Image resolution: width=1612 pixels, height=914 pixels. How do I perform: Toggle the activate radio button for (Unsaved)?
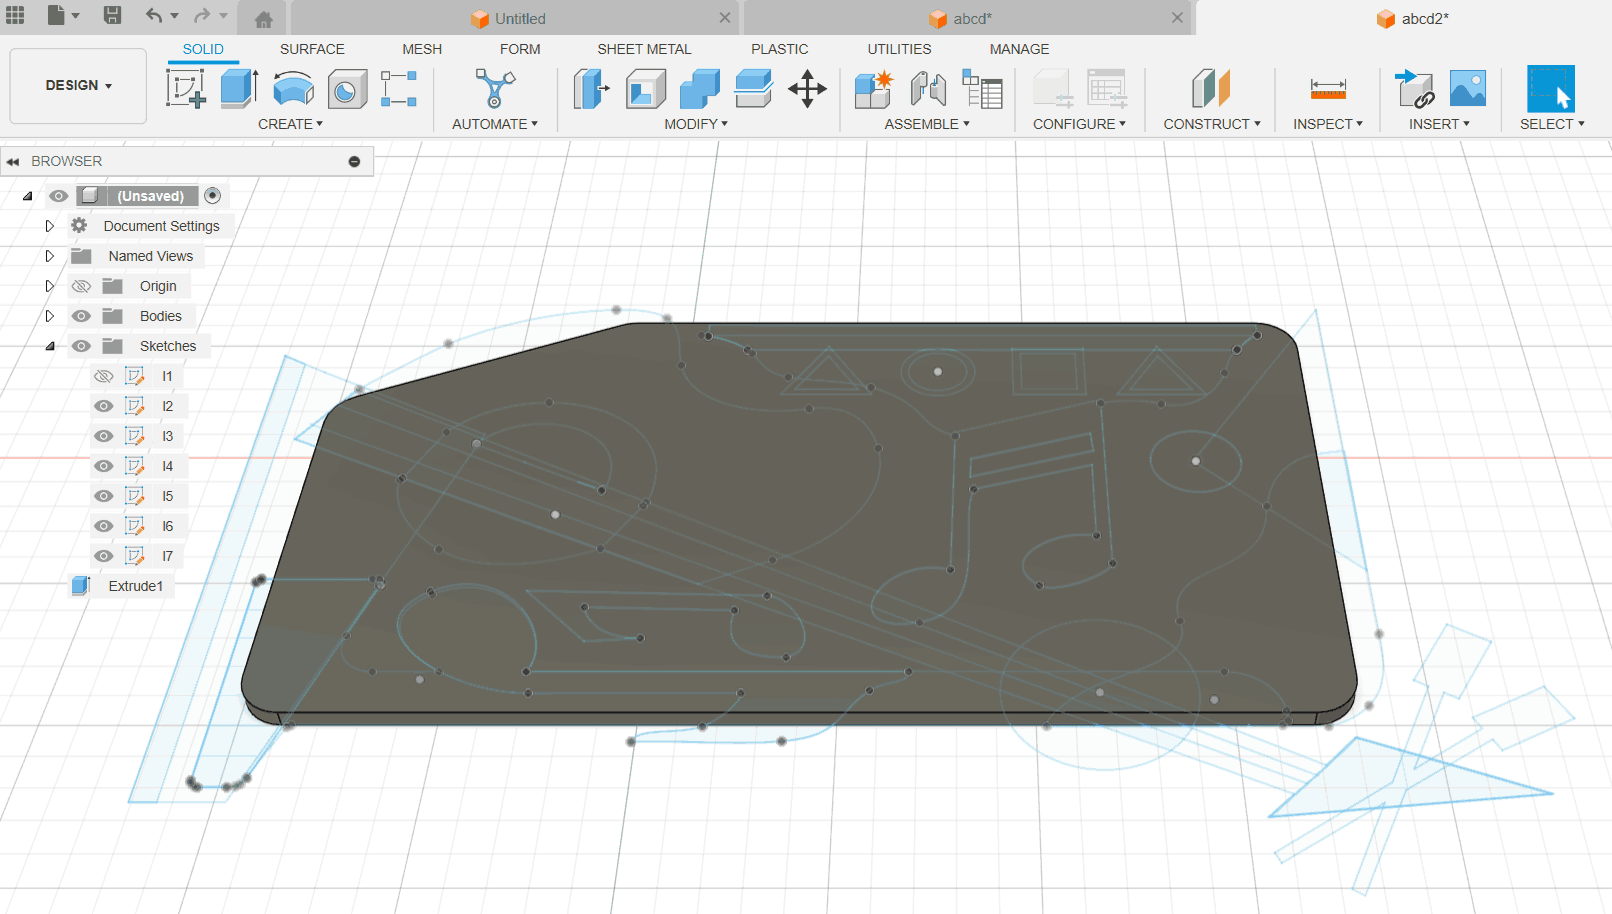coord(213,196)
